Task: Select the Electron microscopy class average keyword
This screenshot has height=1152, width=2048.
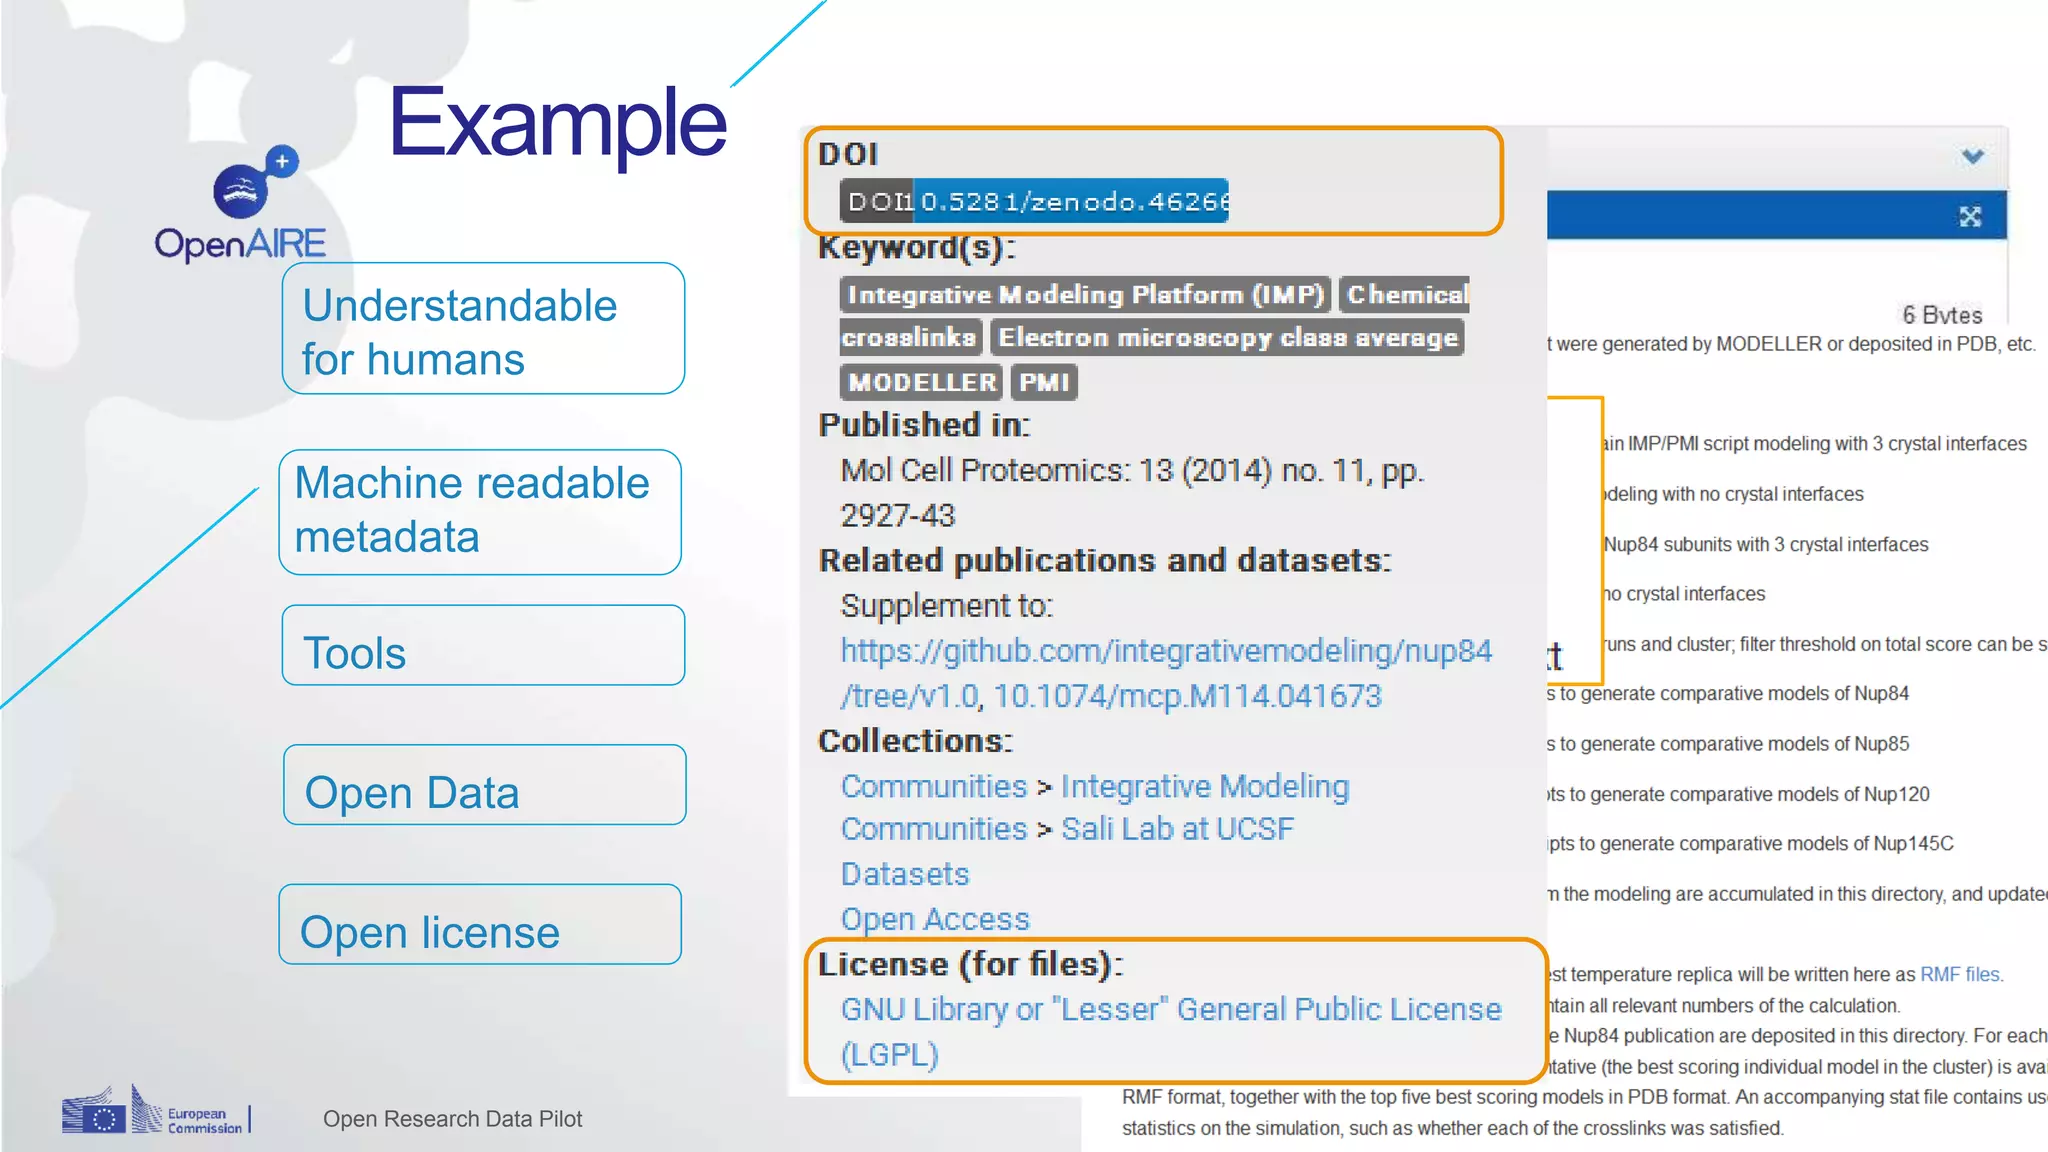Action: tap(1227, 337)
